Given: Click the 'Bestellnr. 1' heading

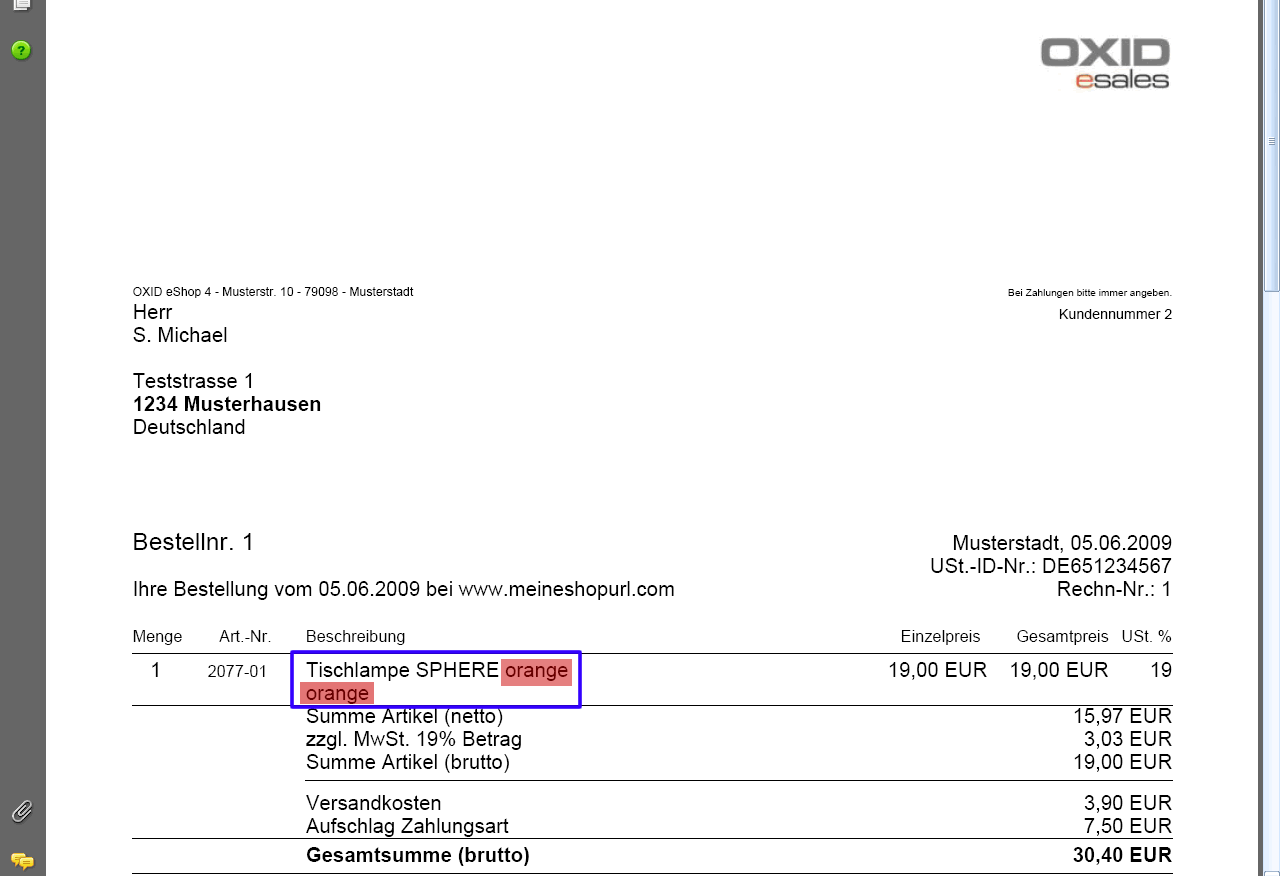Looking at the screenshot, I should coord(193,542).
